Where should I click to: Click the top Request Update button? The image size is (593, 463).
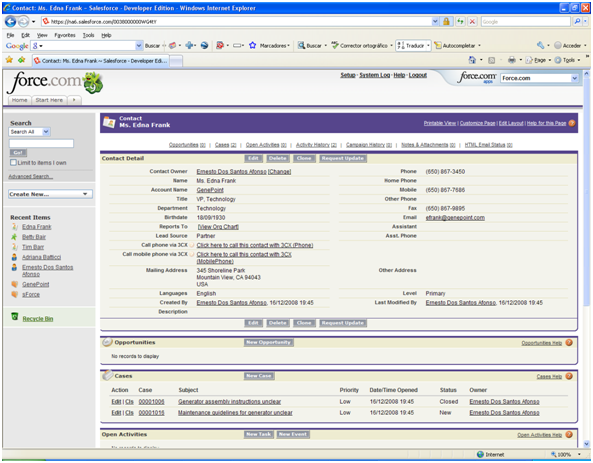point(343,158)
